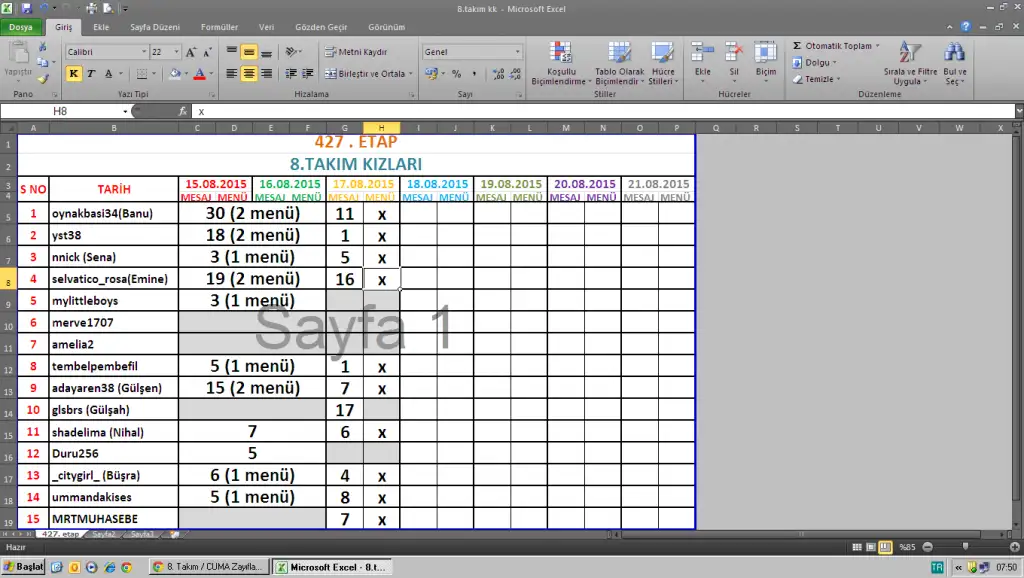Select the Sayfa2 sheet tab

(x=103, y=535)
